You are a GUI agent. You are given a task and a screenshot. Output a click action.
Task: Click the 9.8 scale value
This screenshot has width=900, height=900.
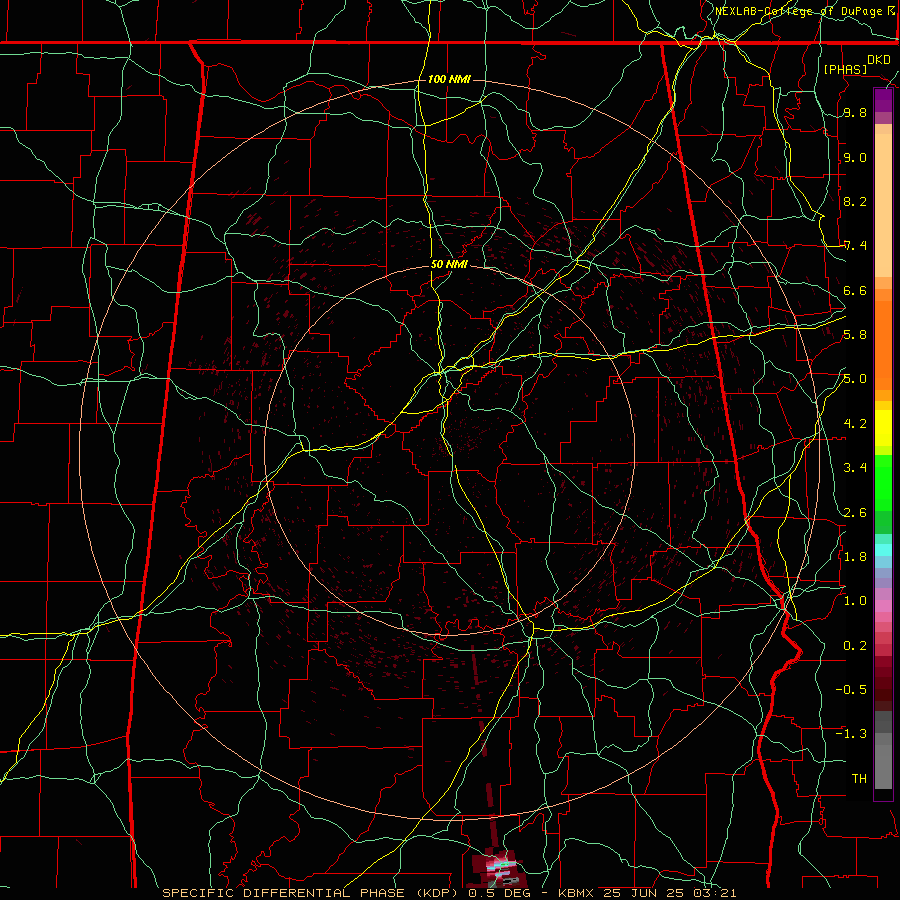[x=855, y=113]
